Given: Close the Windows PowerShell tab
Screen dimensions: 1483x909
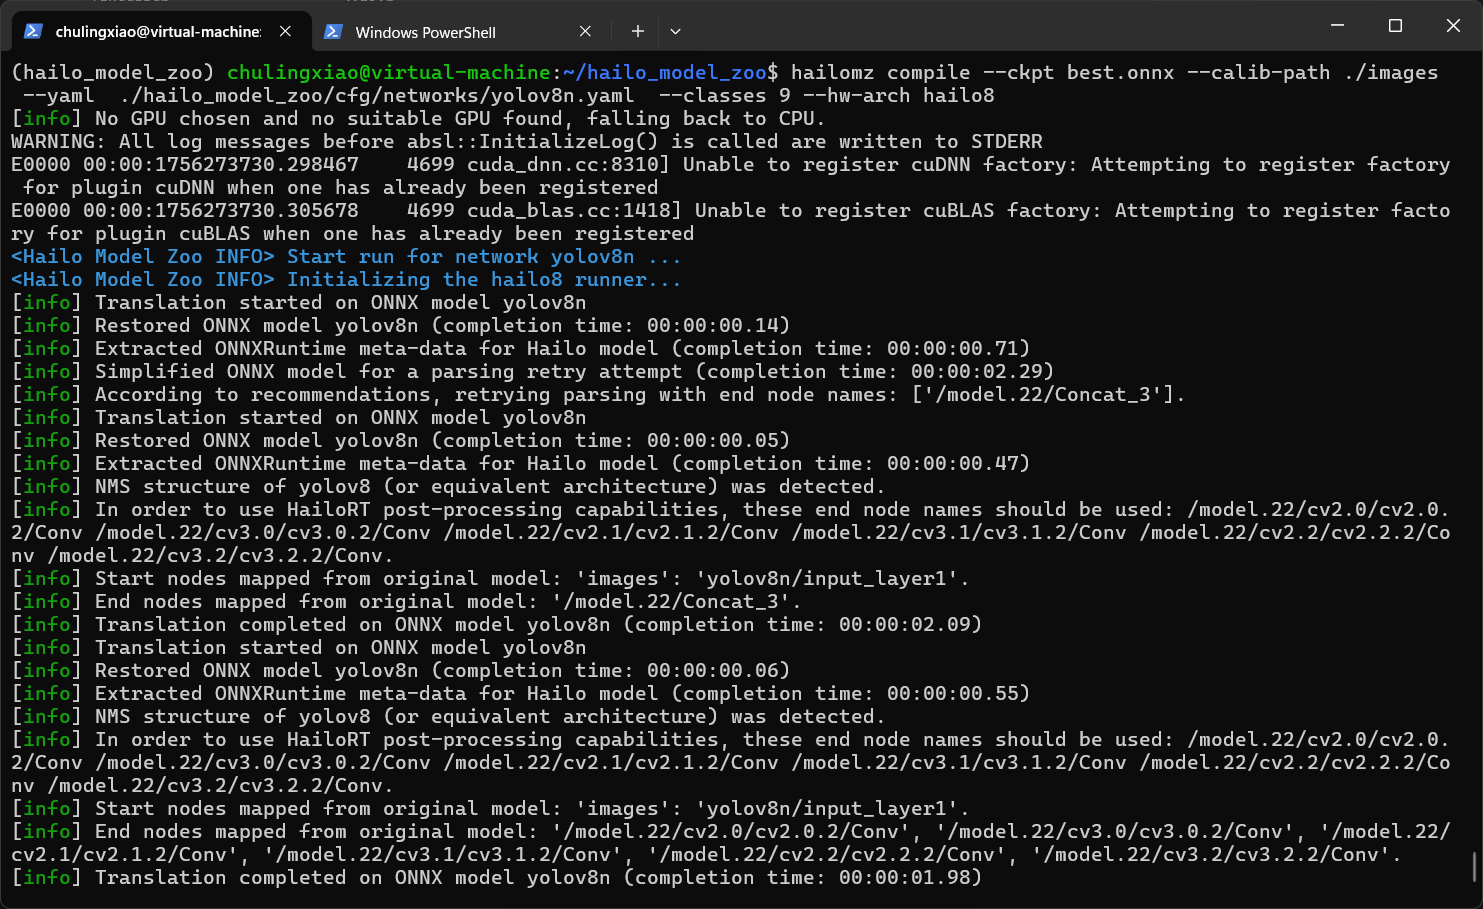Looking at the screenshot, I should coord(585,31).
